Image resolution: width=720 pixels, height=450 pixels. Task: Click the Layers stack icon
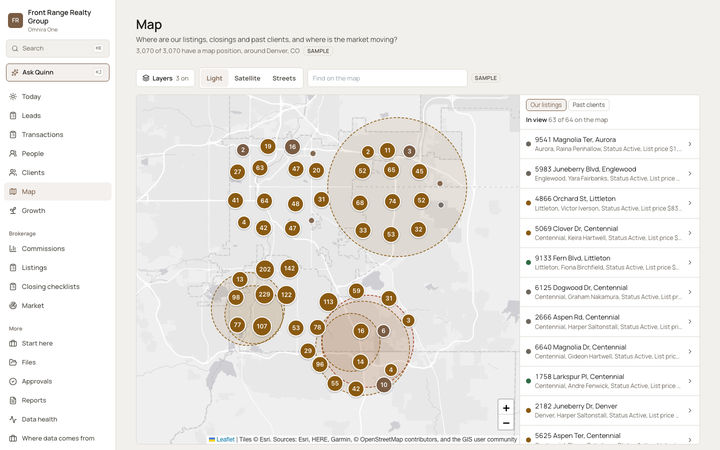(146, 78)
